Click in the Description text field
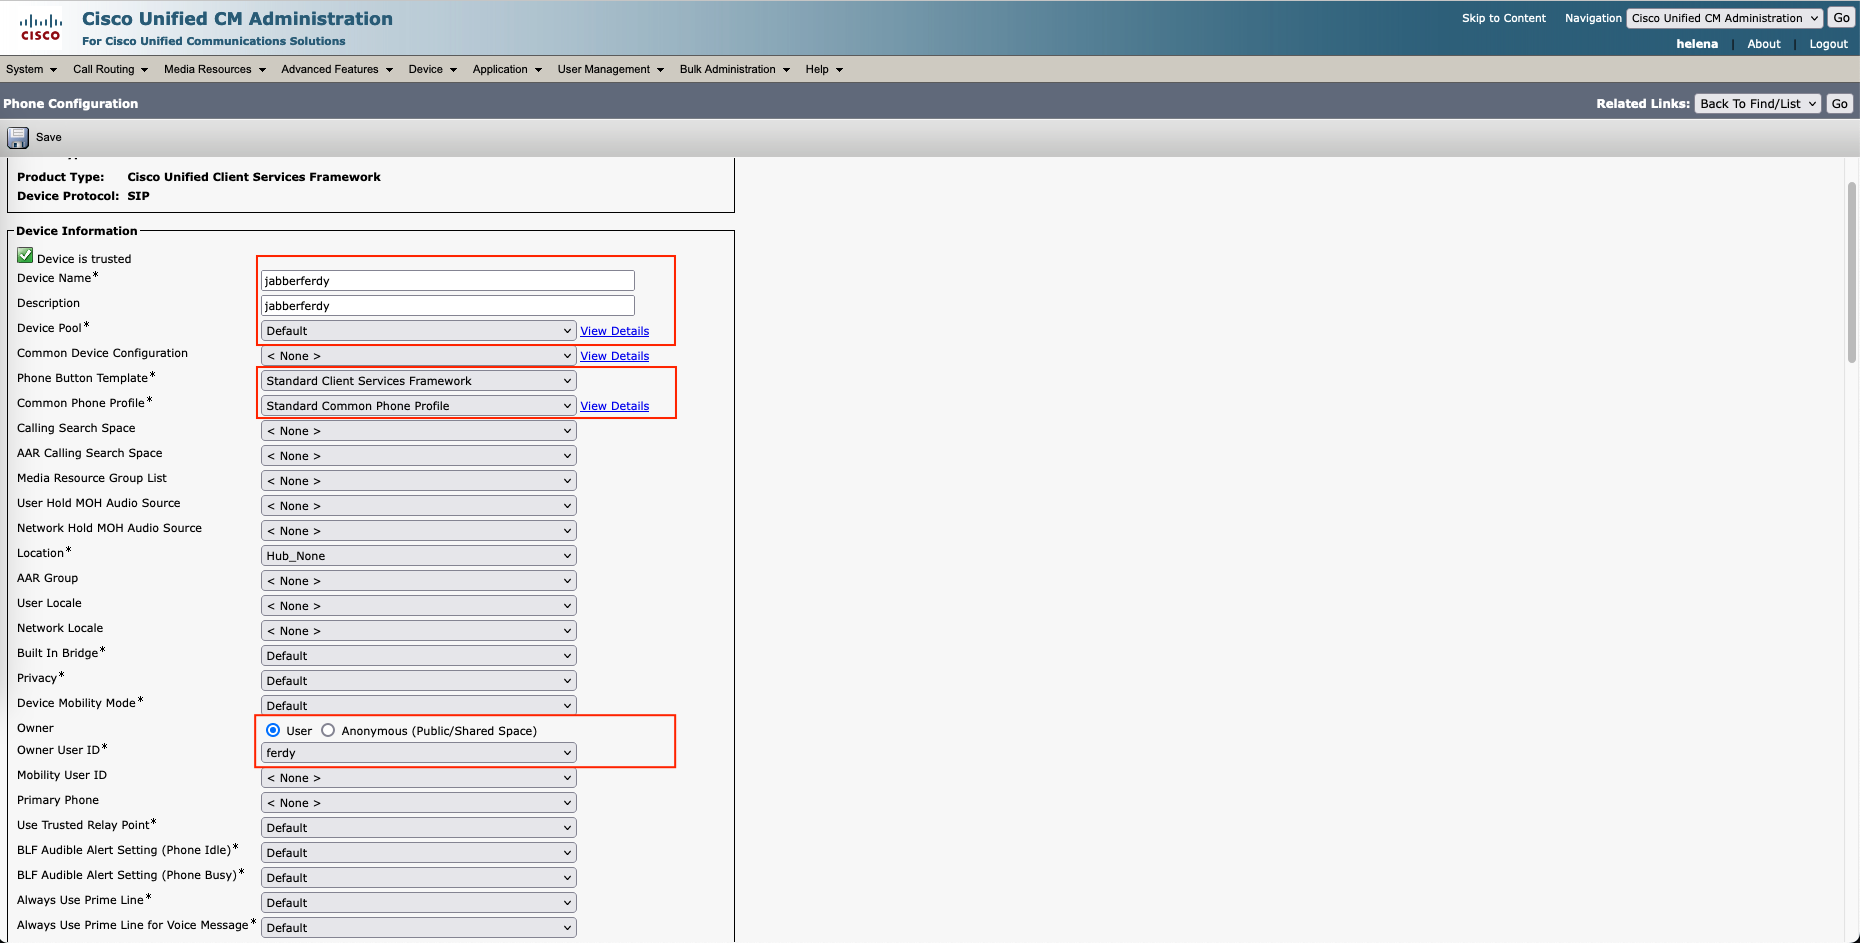Viewport: 1860px width, 943px height. (x=447, y=306)
